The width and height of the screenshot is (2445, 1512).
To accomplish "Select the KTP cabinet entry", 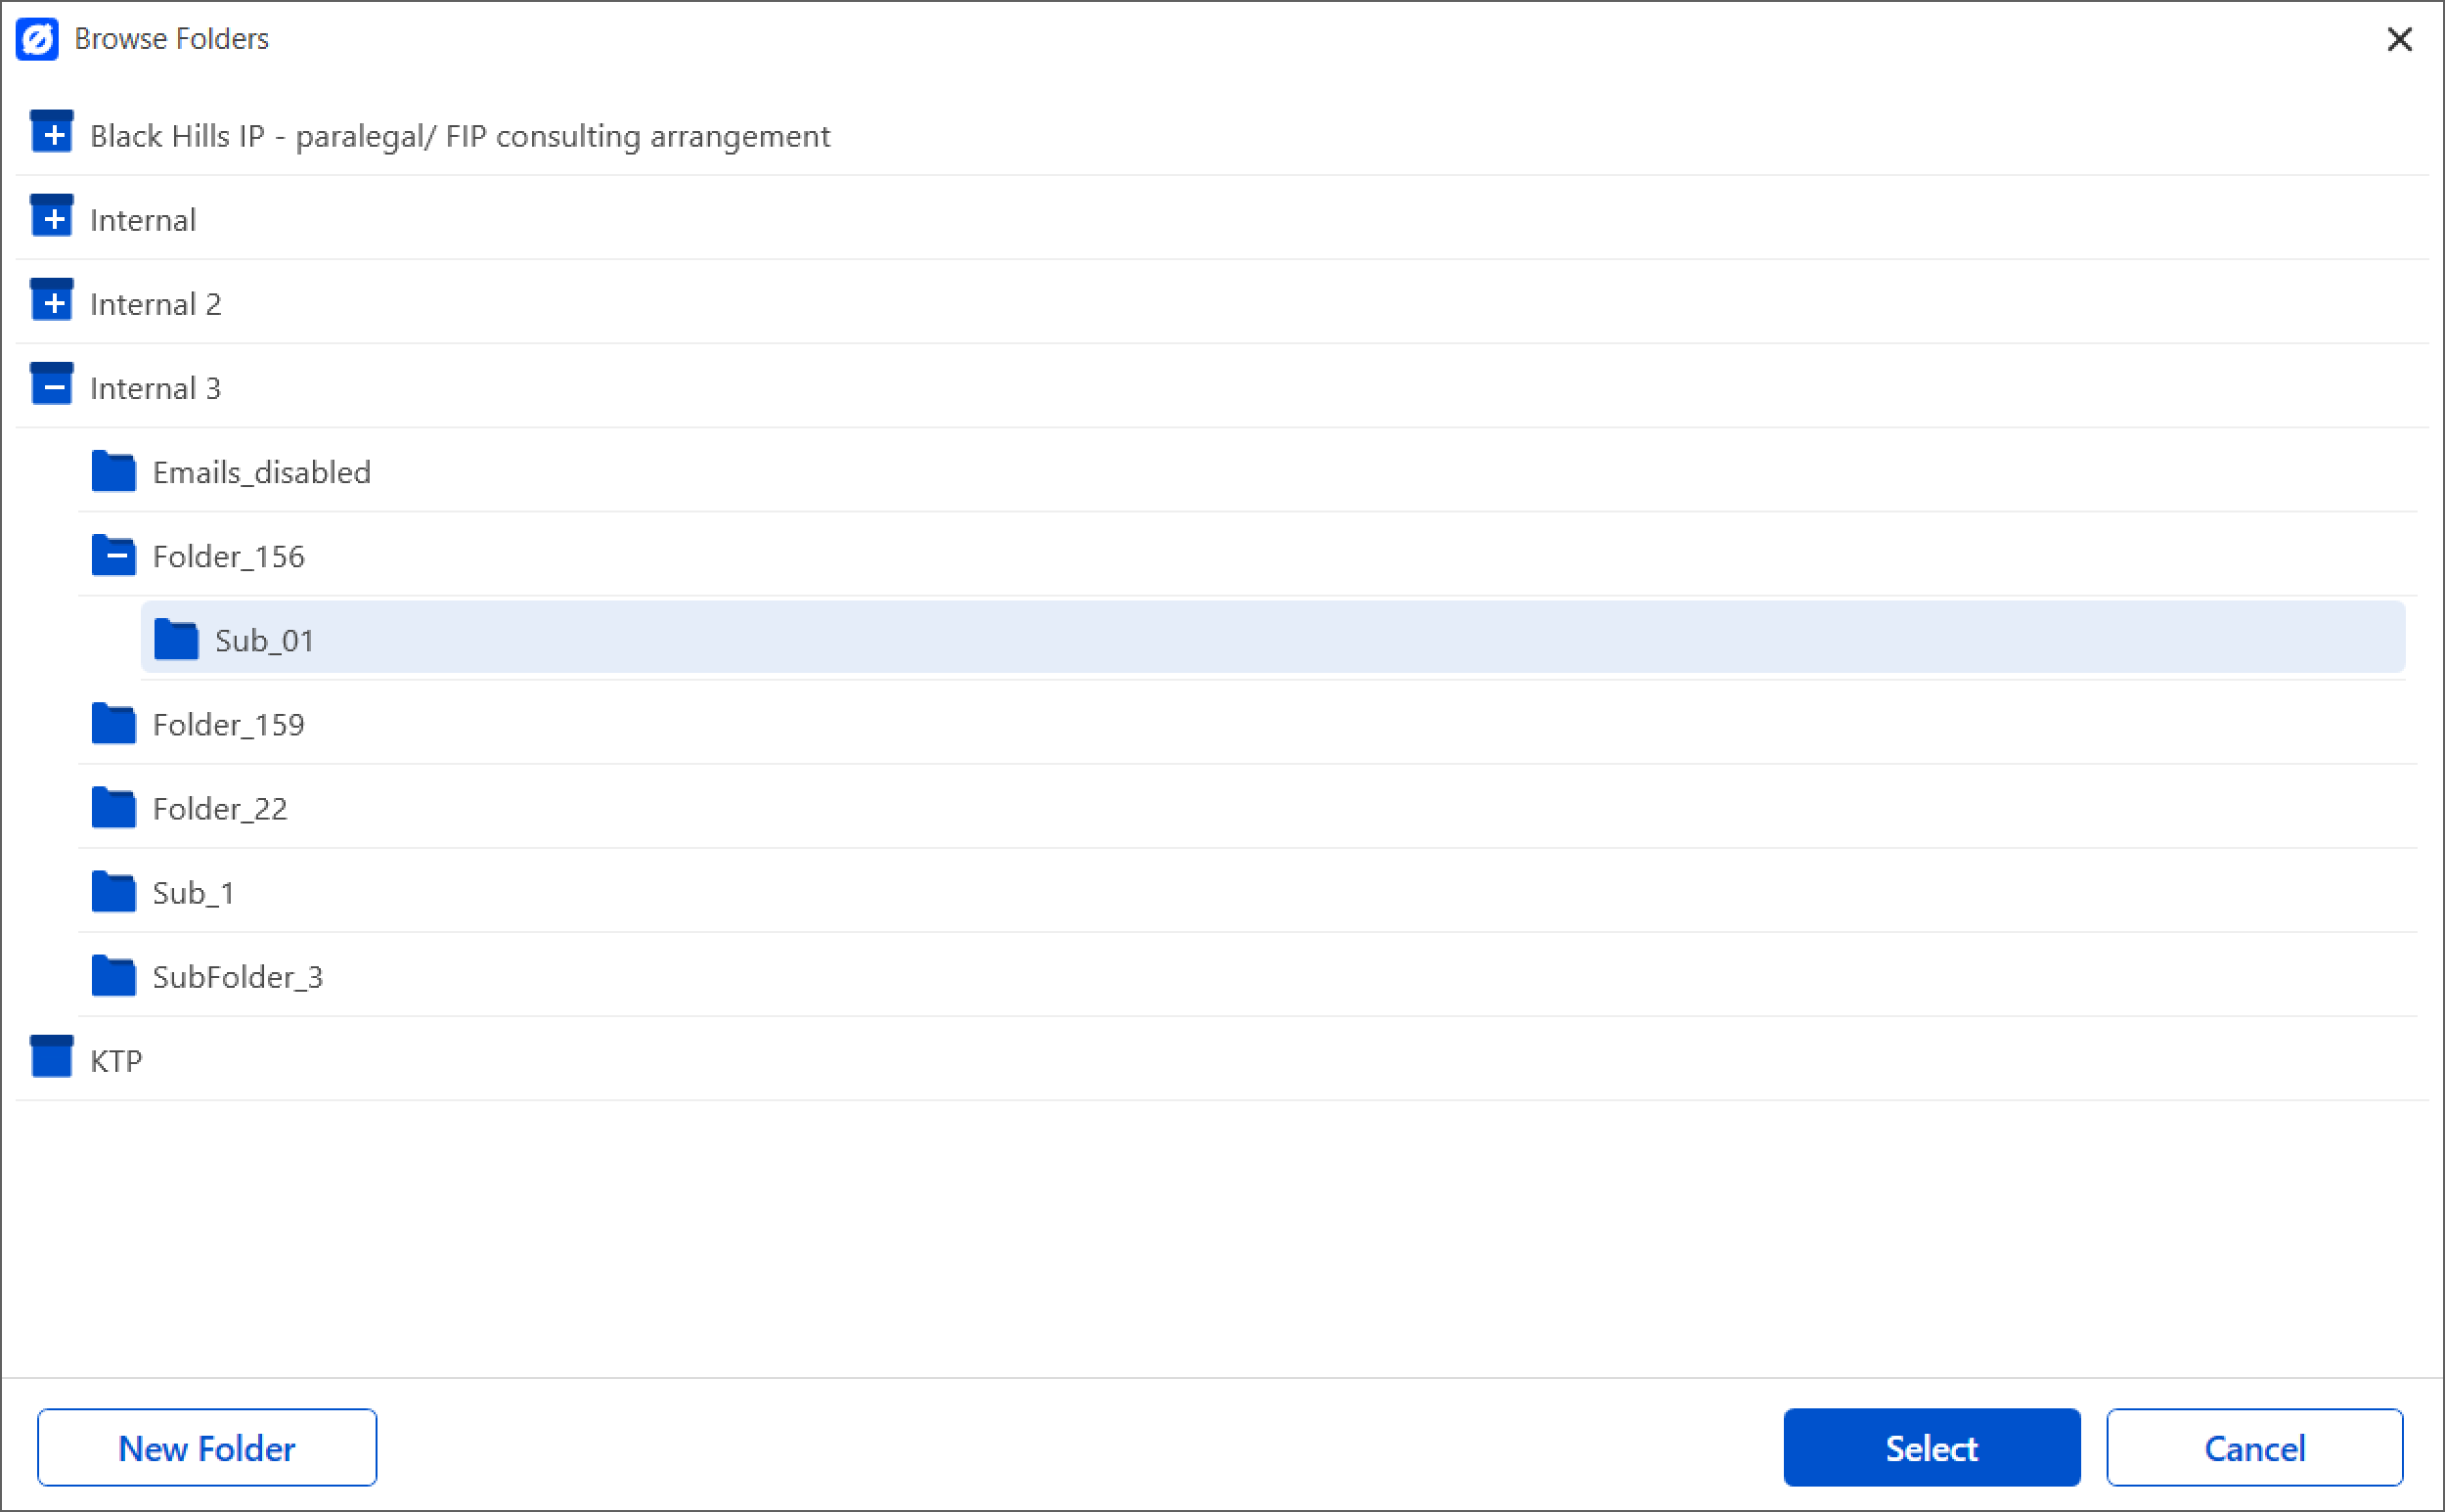I will (x=116, y=1059).
